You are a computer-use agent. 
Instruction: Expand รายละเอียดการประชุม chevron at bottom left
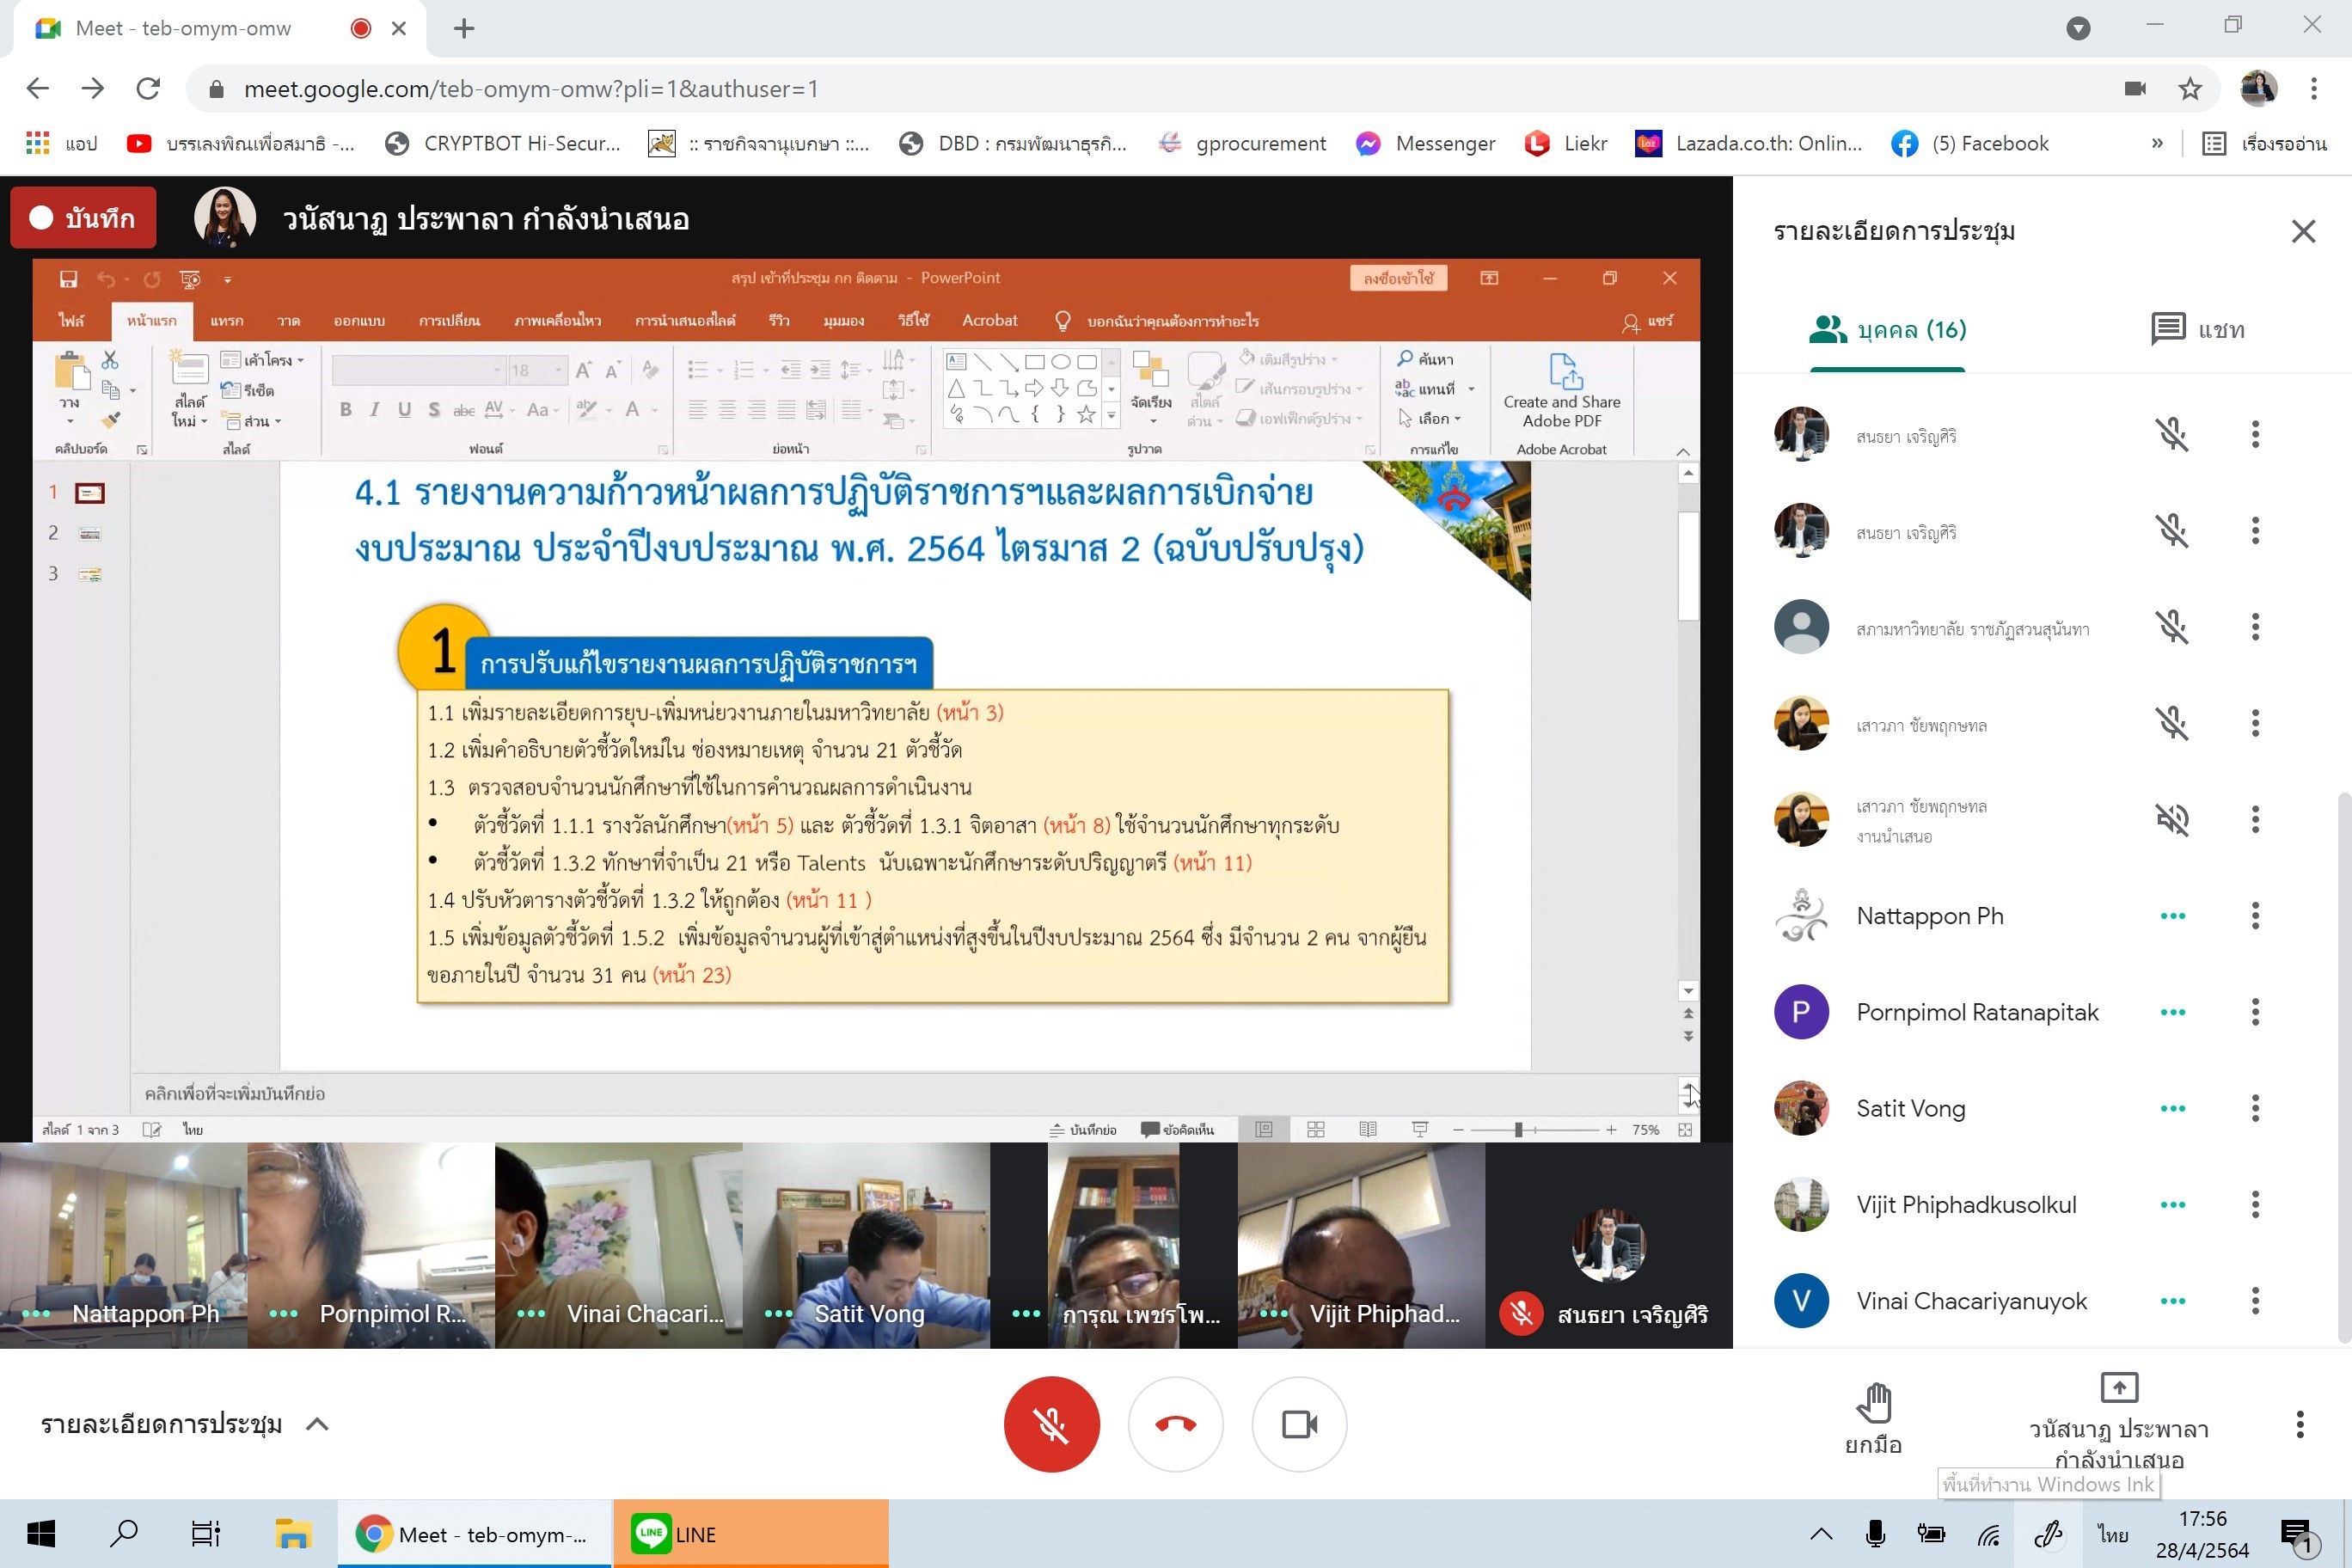click(x=317, y=1424)
